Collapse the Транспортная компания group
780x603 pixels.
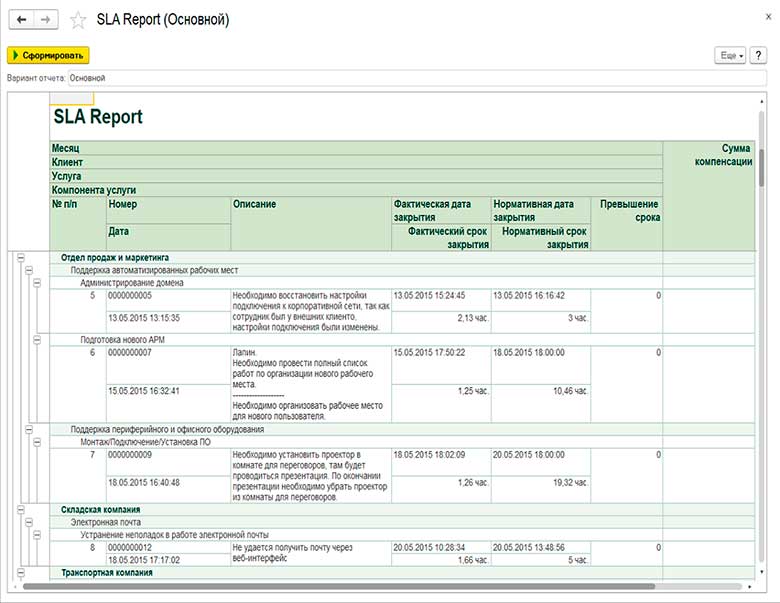(21, 573)
